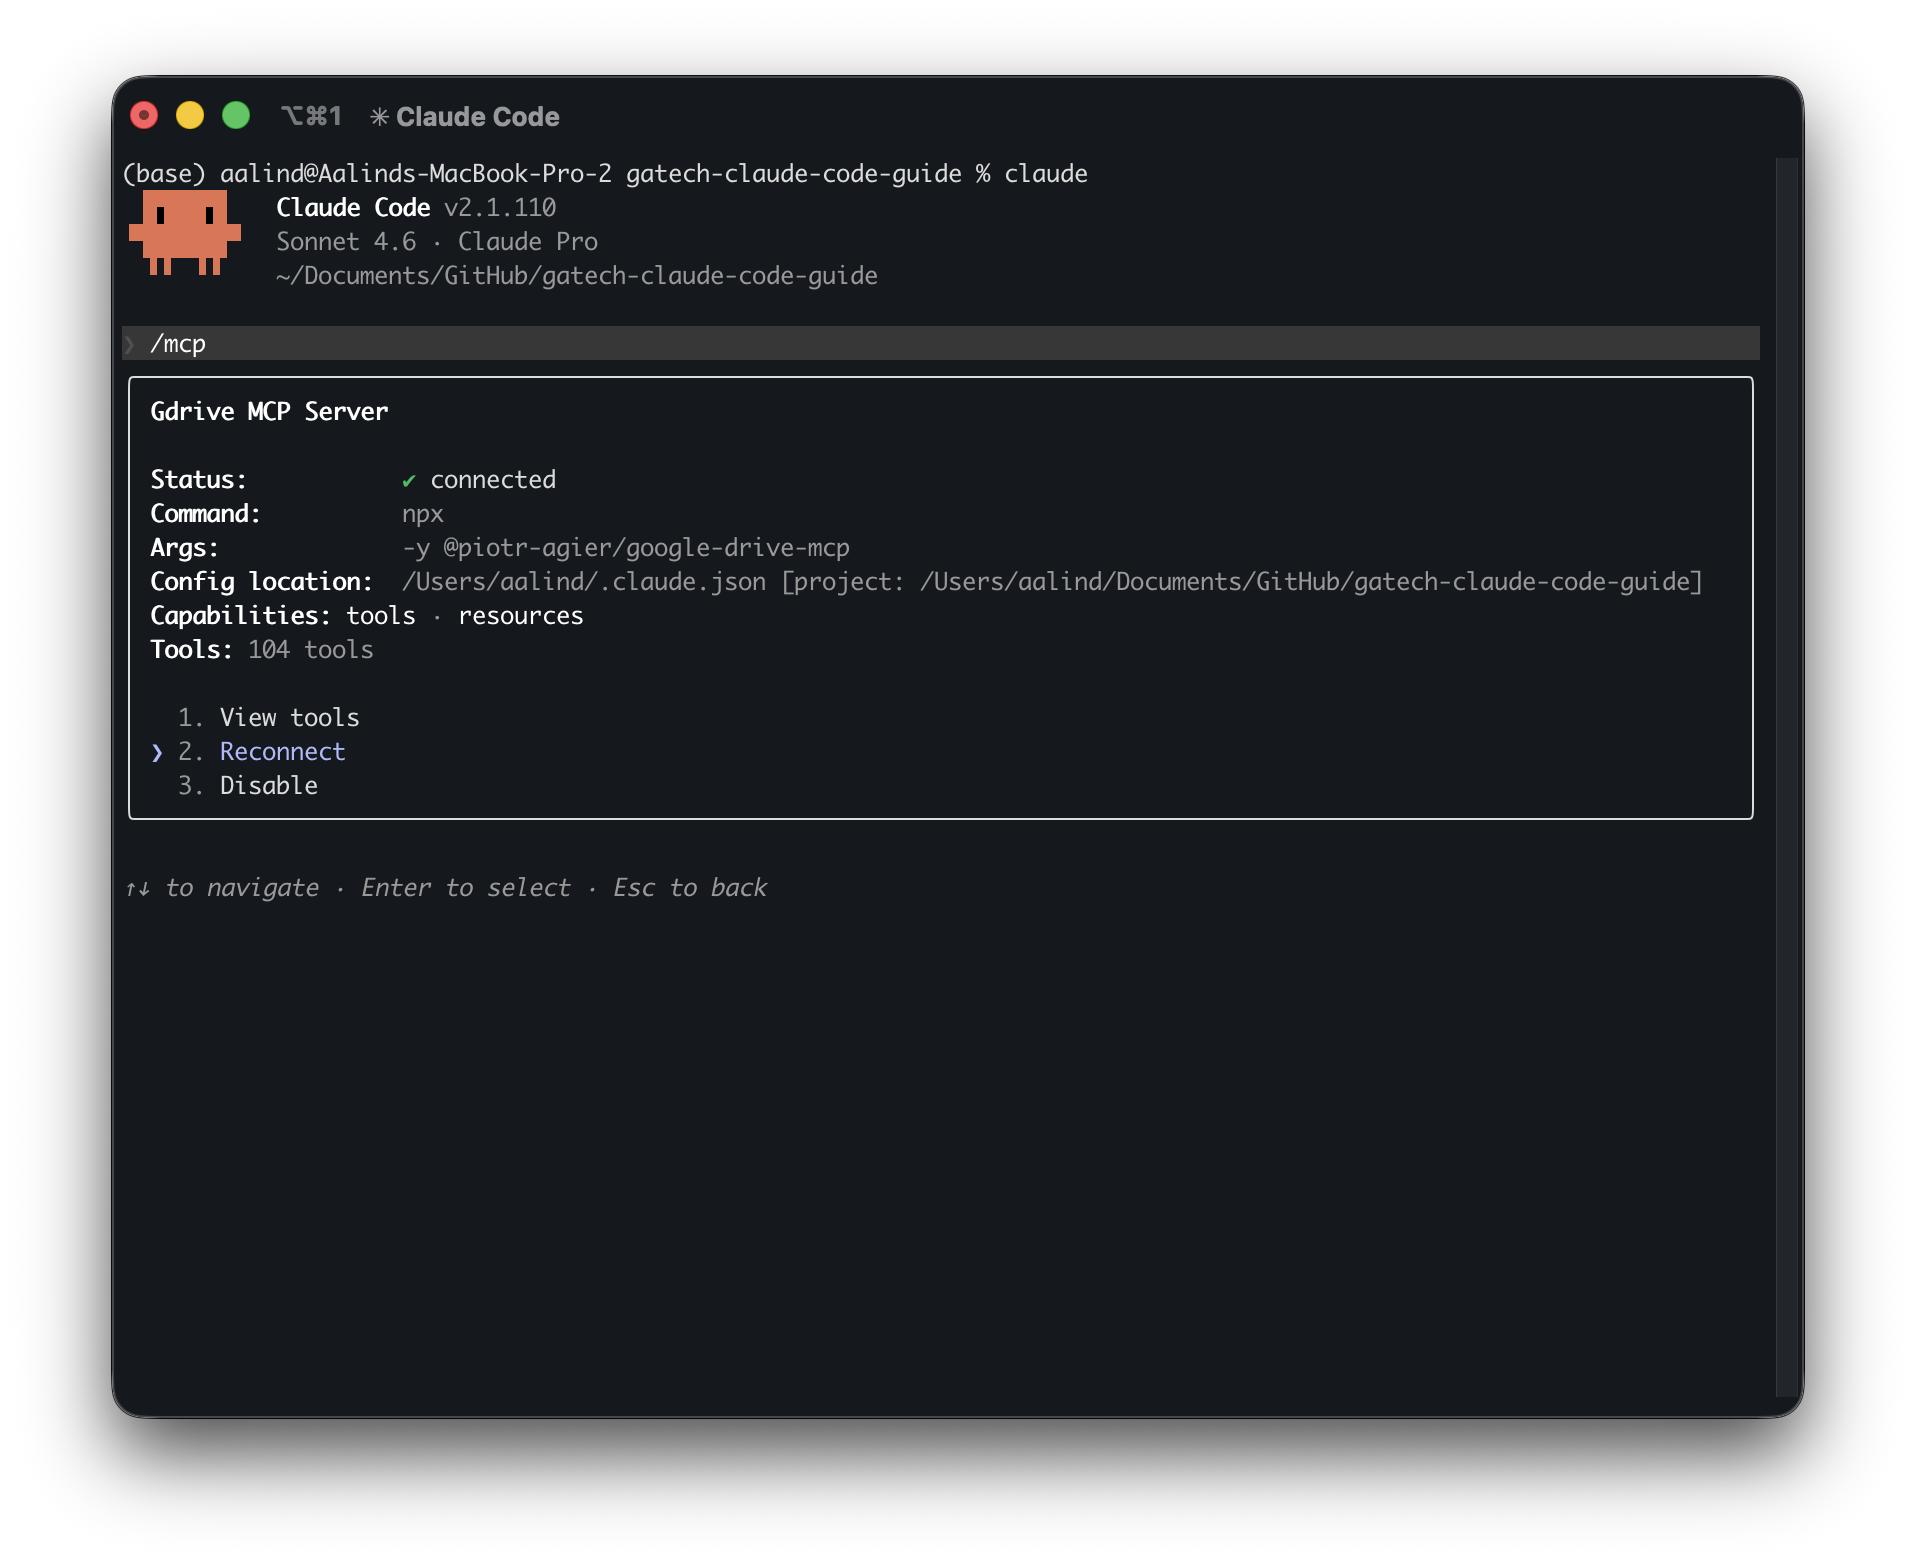Click the red traffic light button

(x=144, y=115)
